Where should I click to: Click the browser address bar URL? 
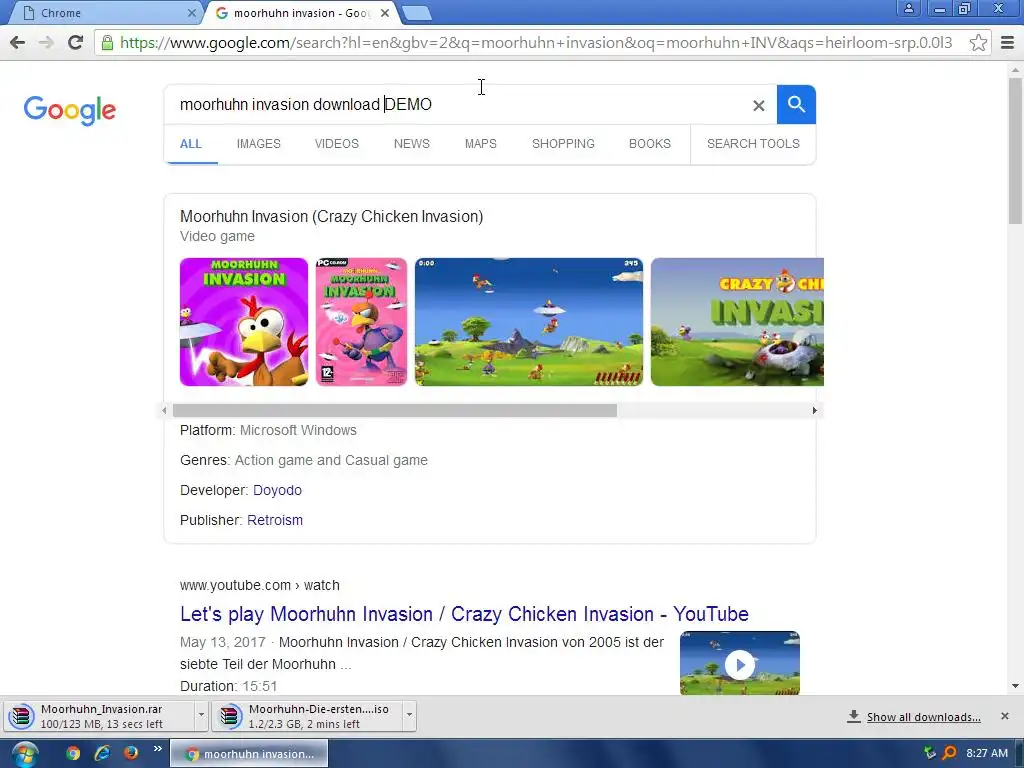(536, 43)
